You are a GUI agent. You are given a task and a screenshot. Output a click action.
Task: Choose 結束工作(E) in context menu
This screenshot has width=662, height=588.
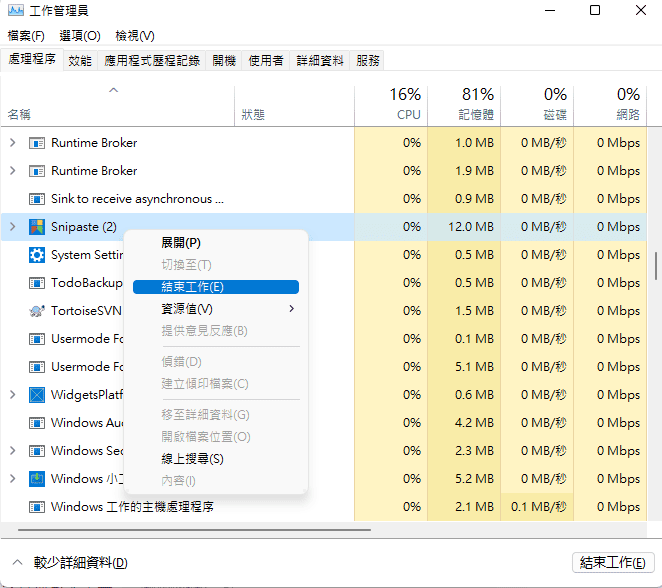tap(216, 287)
